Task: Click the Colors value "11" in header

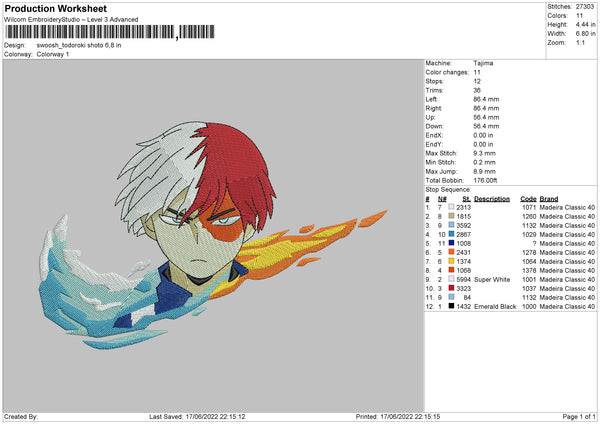Action: [579, 16]
